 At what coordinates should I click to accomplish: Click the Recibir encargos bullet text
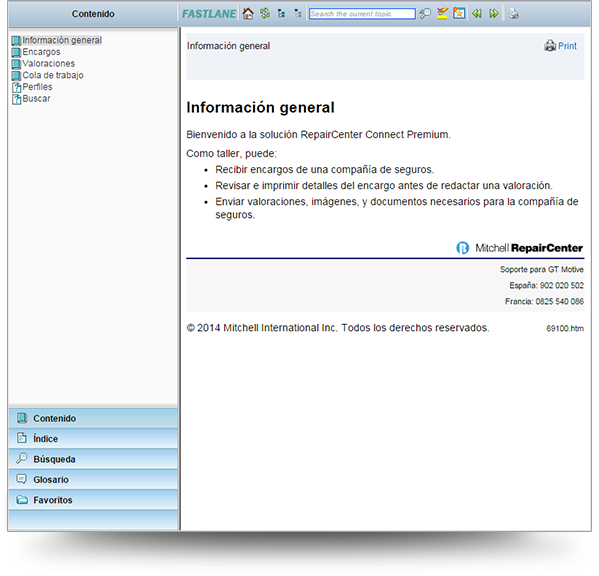[x=324, y=170]
